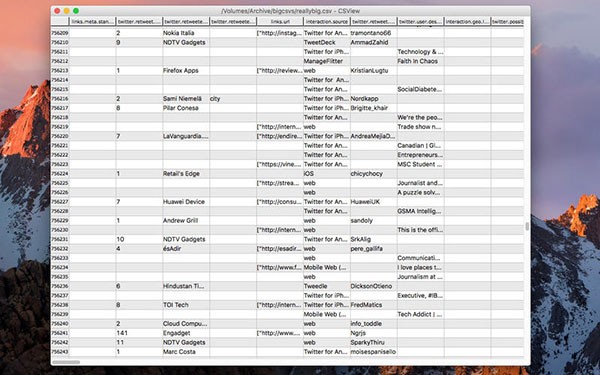Screen dimensions: 600x375
Task: Click the interaction.source column header
Action: pyautogui.click(x=327, y=22)
